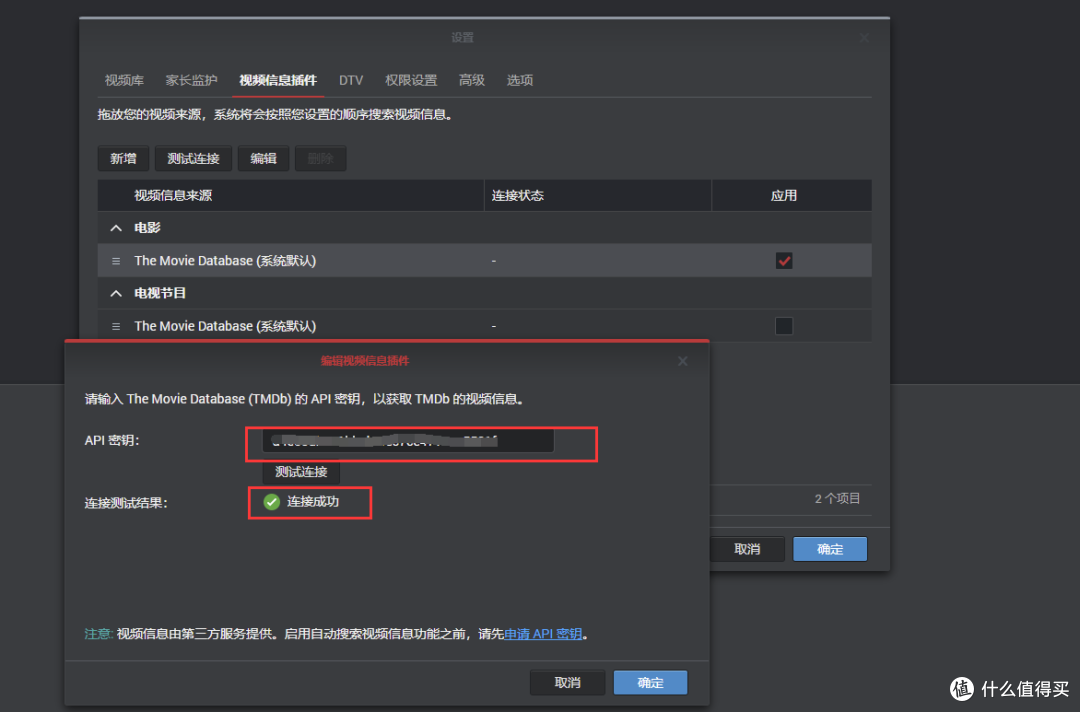Switch to the 视频库 tab
The image size is (1080, 712).
tap(124, 80)
